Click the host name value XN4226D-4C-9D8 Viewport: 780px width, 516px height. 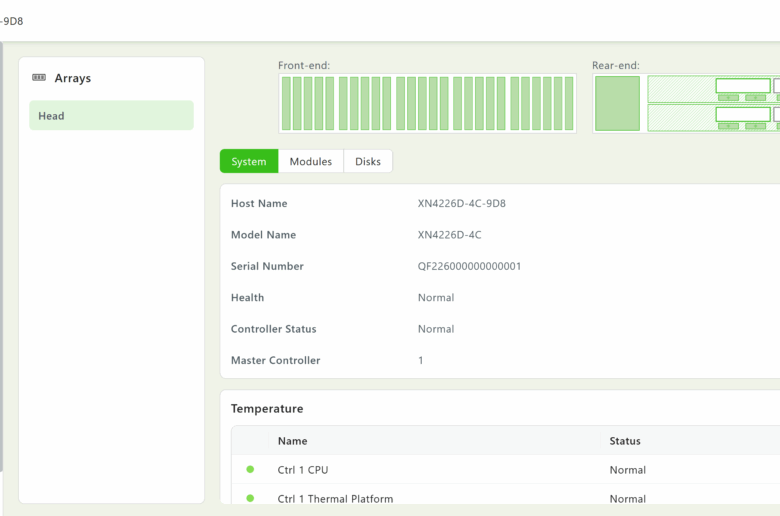click(x=461, y=204)
